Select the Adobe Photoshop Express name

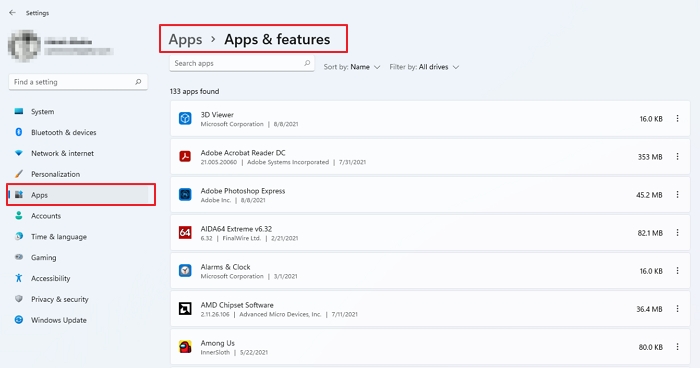[243, 191]
